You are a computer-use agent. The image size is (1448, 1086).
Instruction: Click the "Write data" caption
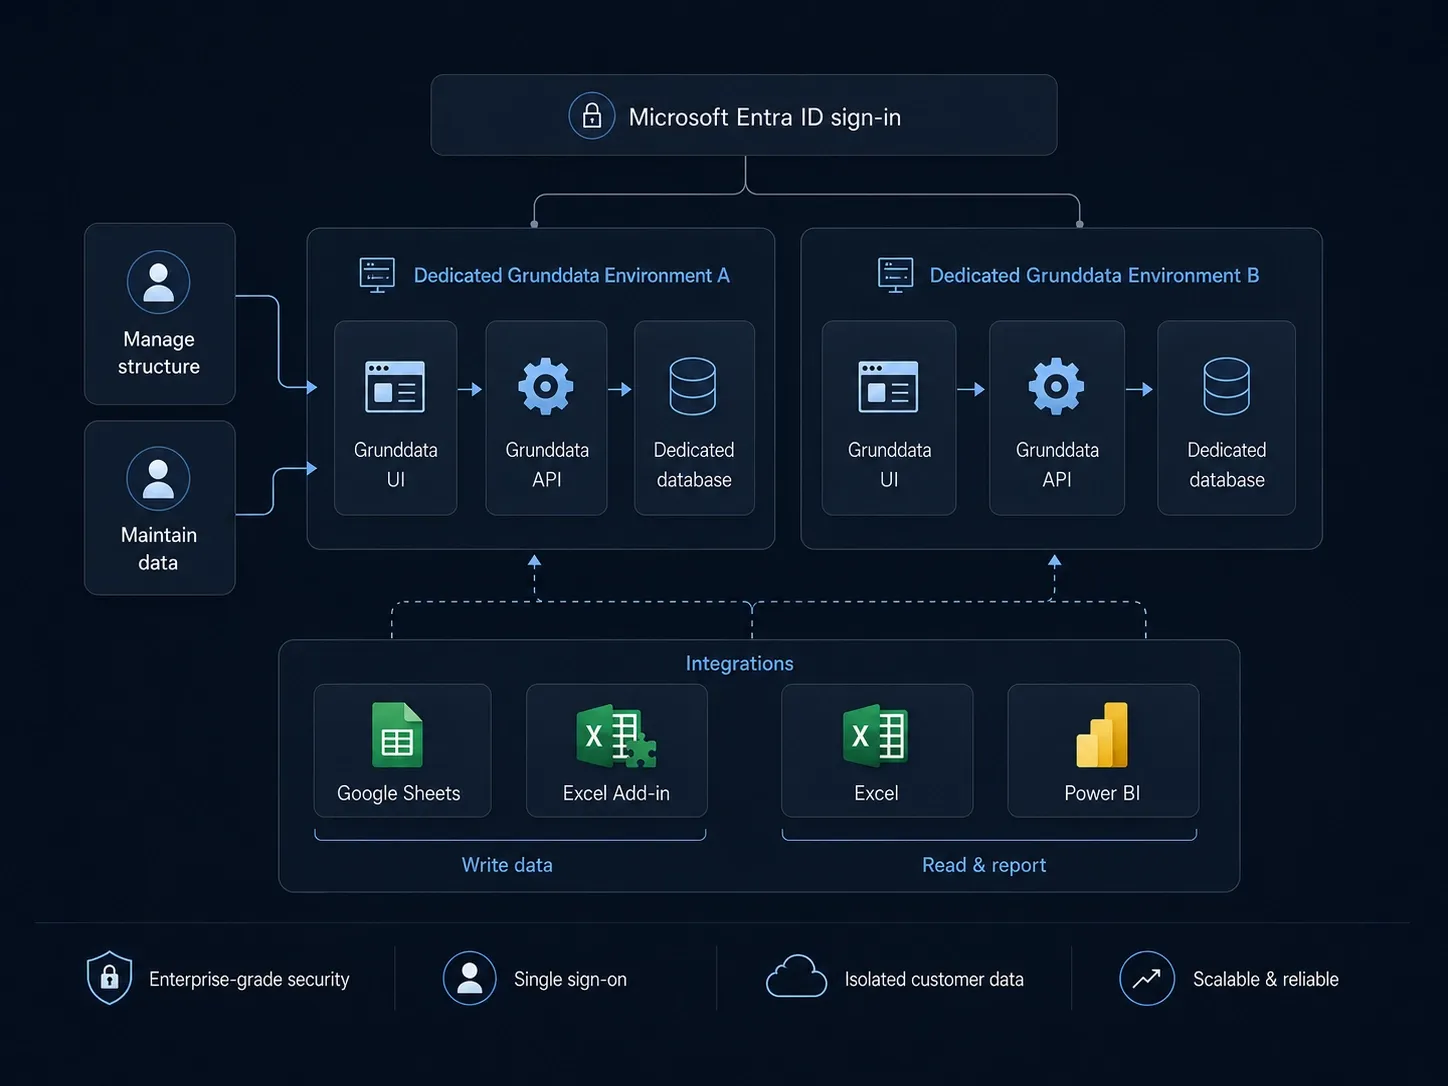pyautogui.click(x=507, y=865)
